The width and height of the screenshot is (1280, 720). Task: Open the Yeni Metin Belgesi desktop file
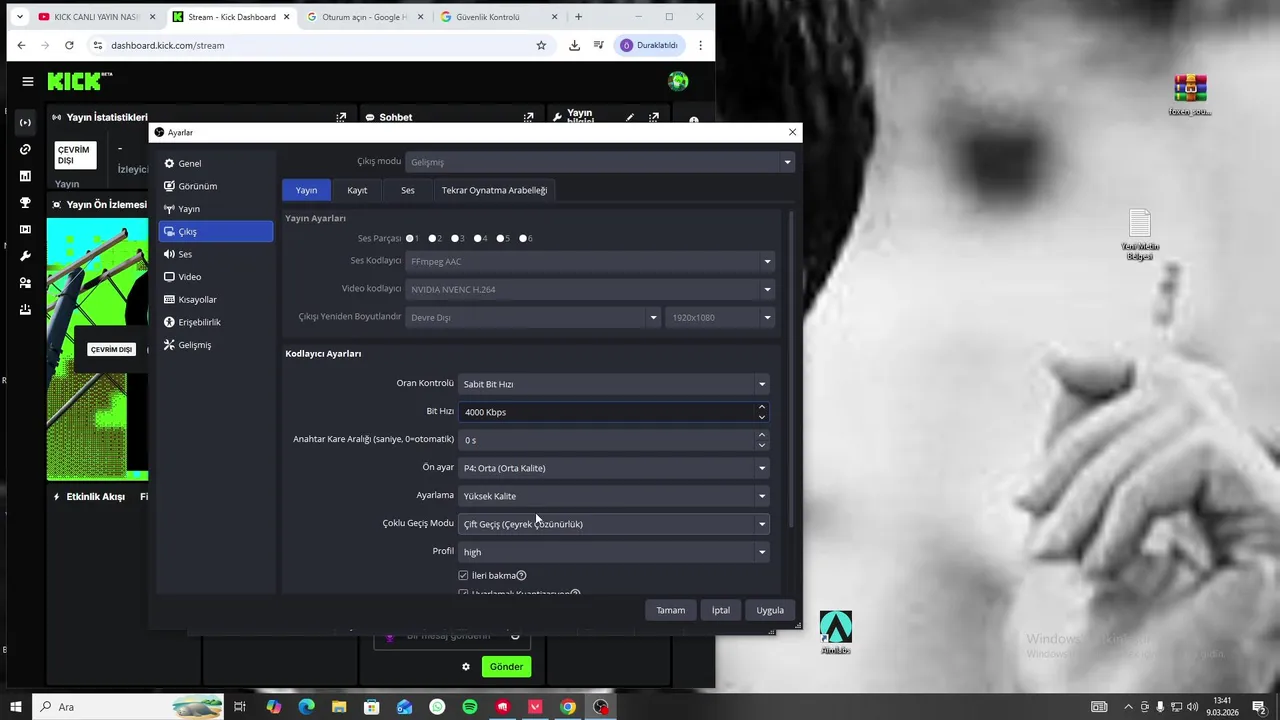click(1139, 235)
